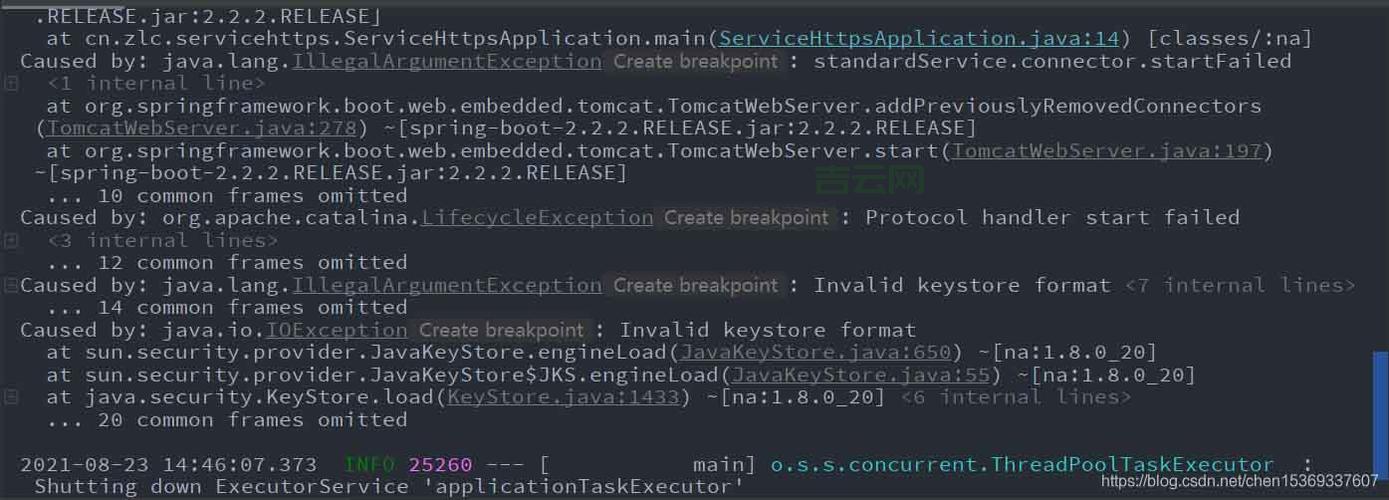Expand the folded "6 internal lines" text
This screenshot has width=1389, height=500.
click(1016, 398)
